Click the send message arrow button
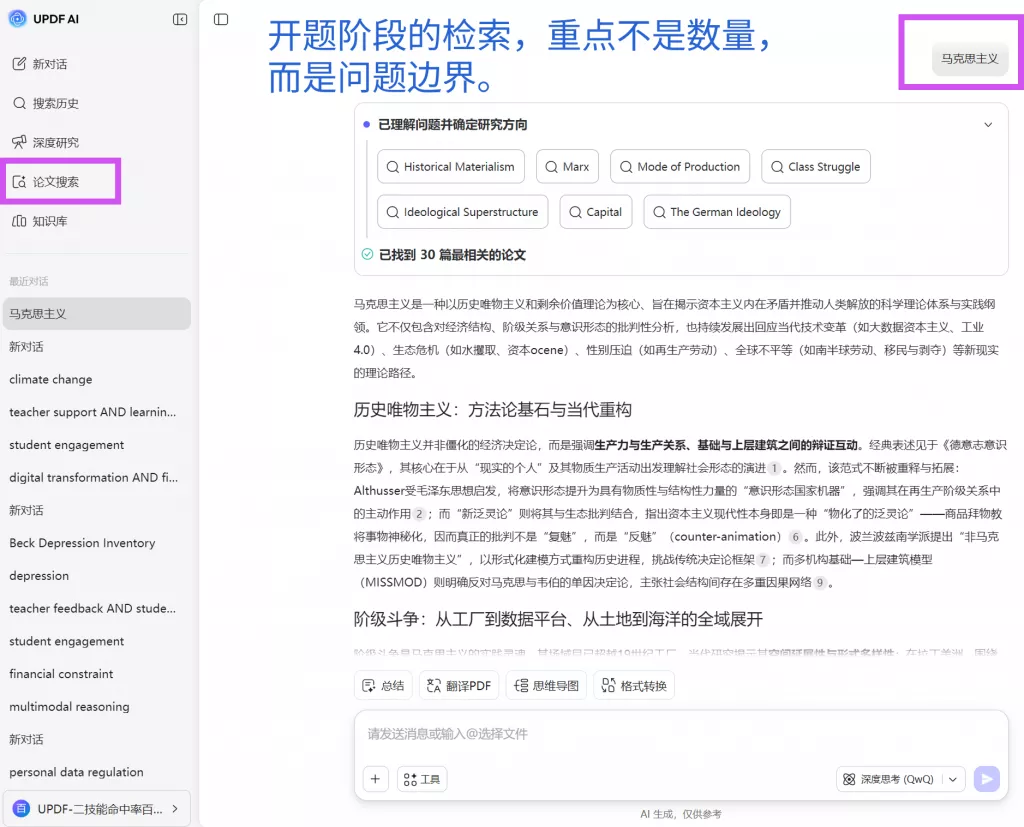The image size is (1024, 827). [x=986, y=779]
